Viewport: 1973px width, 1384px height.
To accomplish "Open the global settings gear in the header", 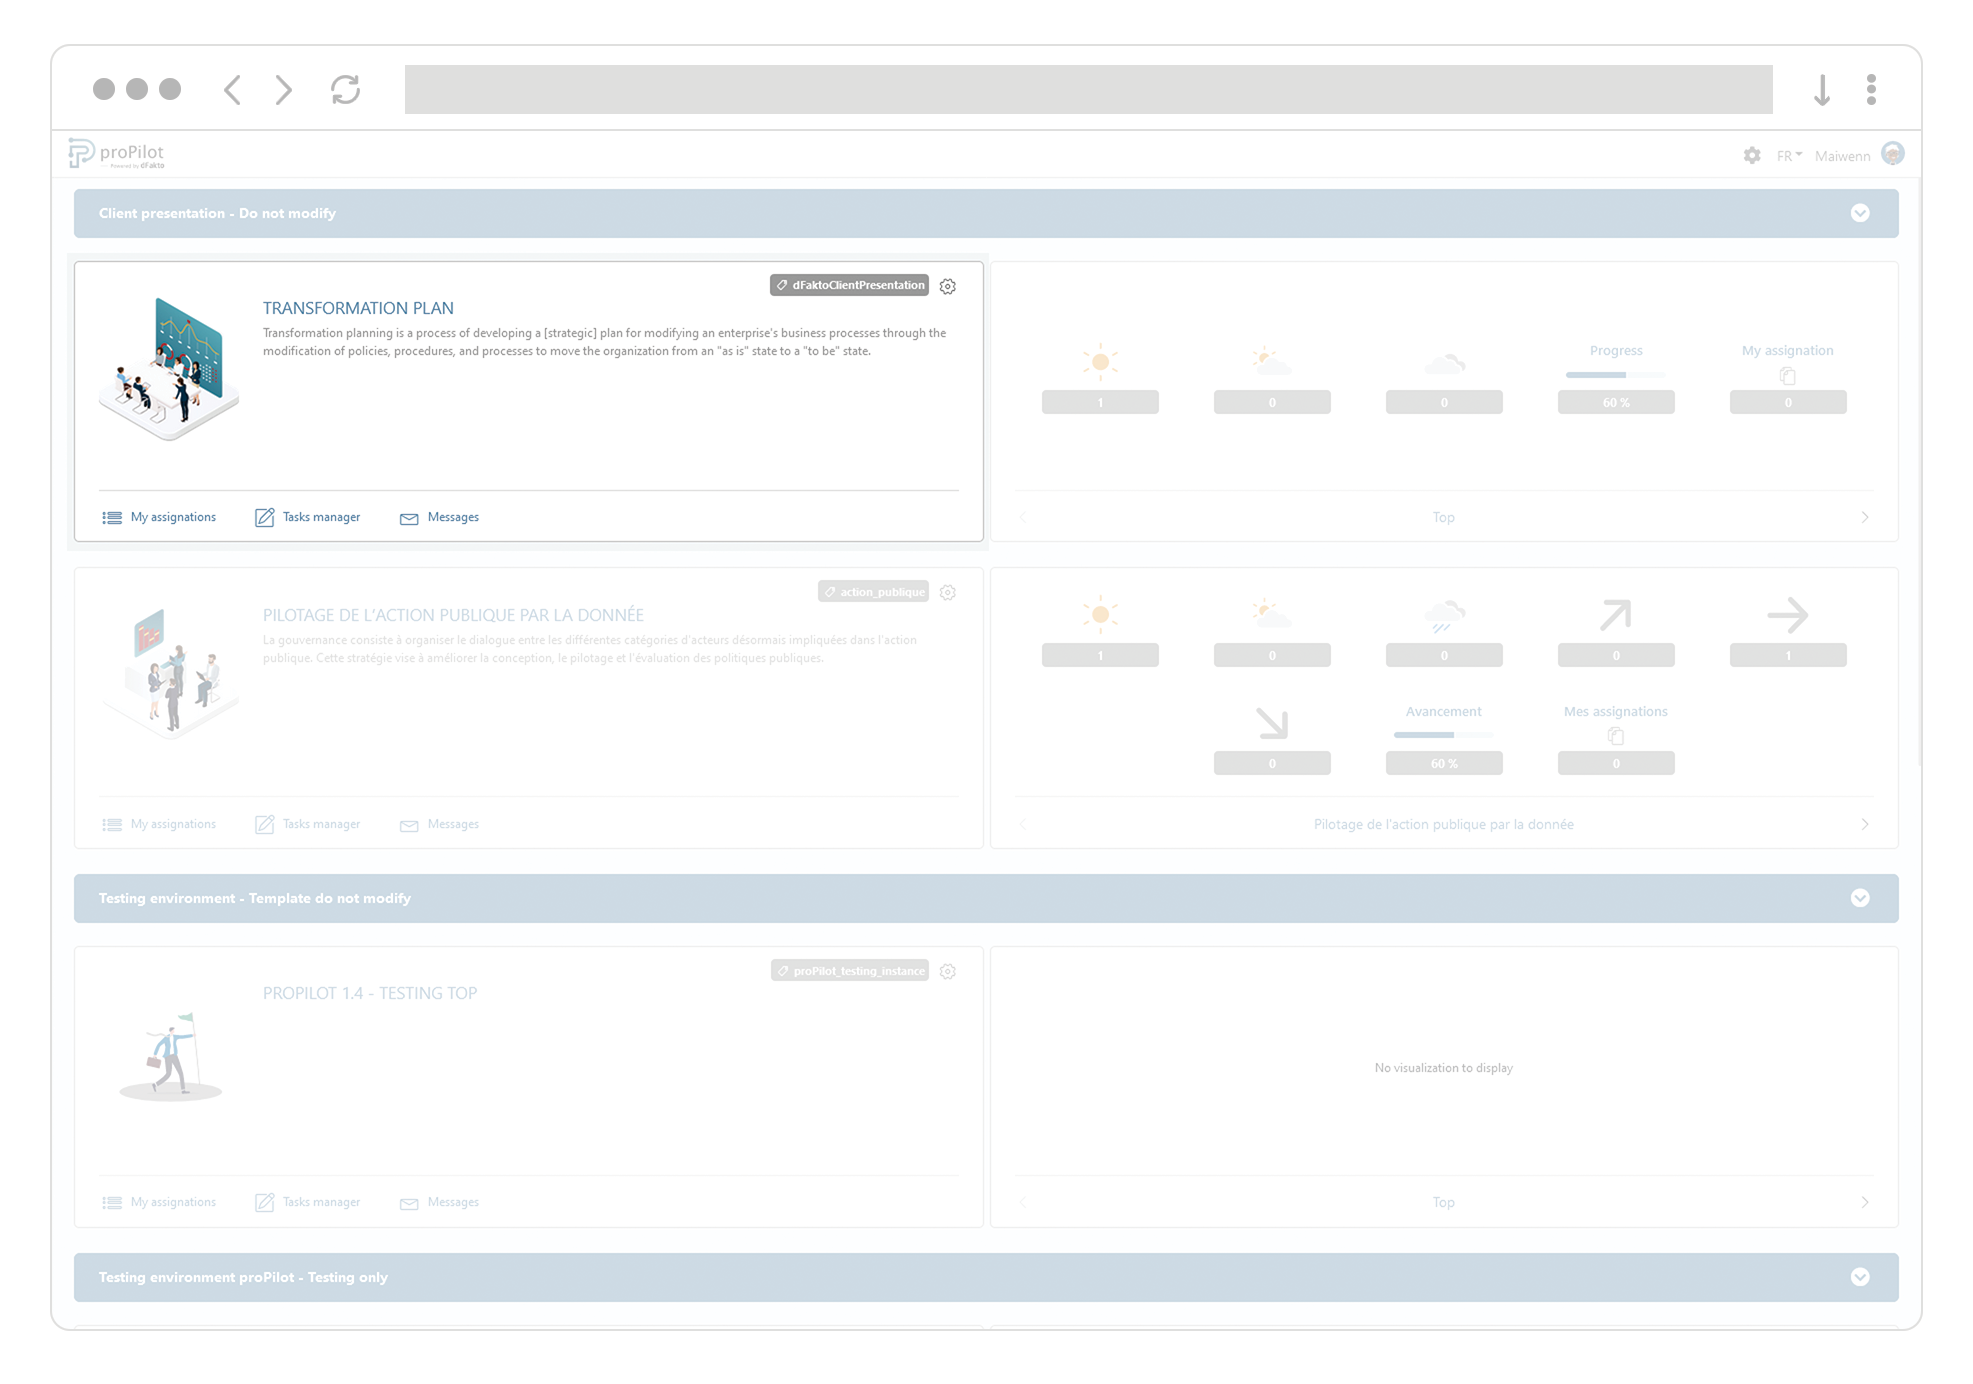I will (1752, 156).
